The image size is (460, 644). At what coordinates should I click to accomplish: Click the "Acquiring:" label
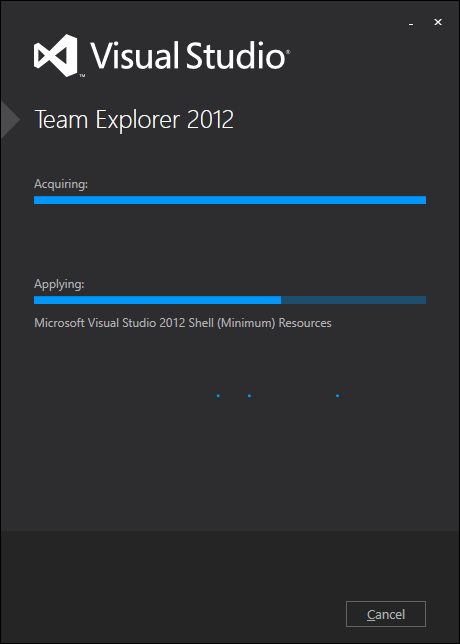pos(61,184)
